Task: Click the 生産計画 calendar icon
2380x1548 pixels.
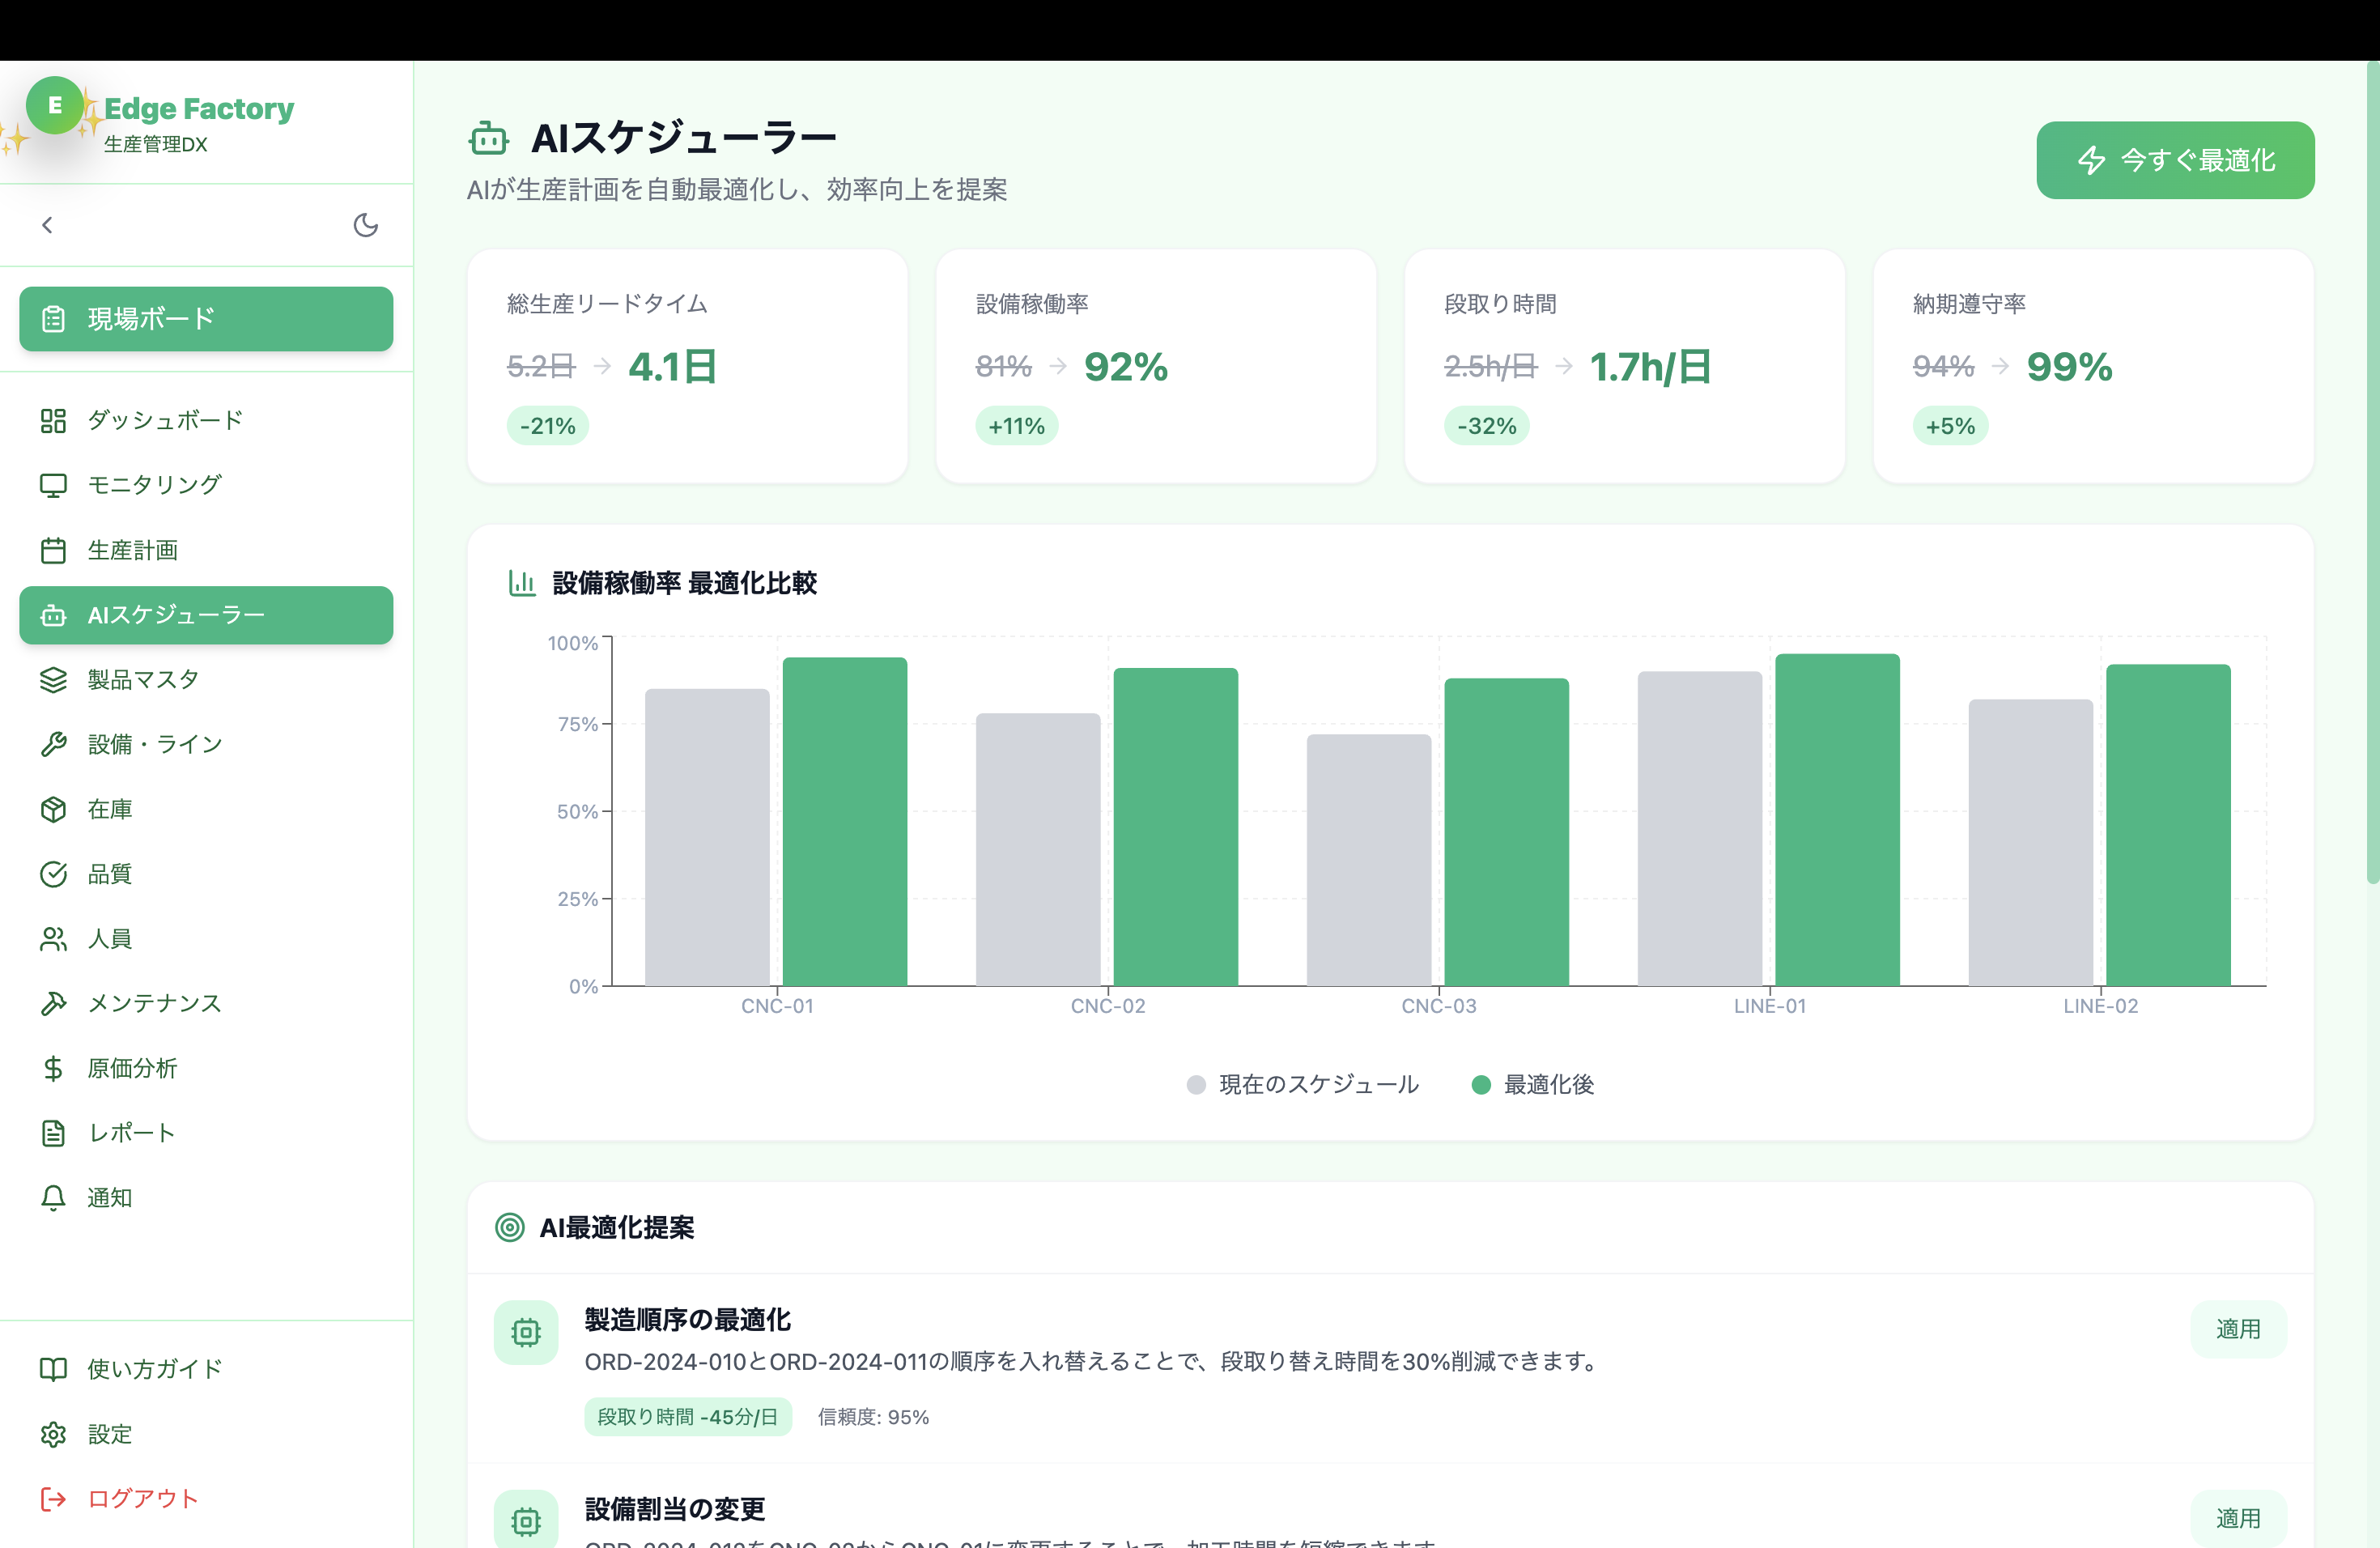Action: coord(53,550)
